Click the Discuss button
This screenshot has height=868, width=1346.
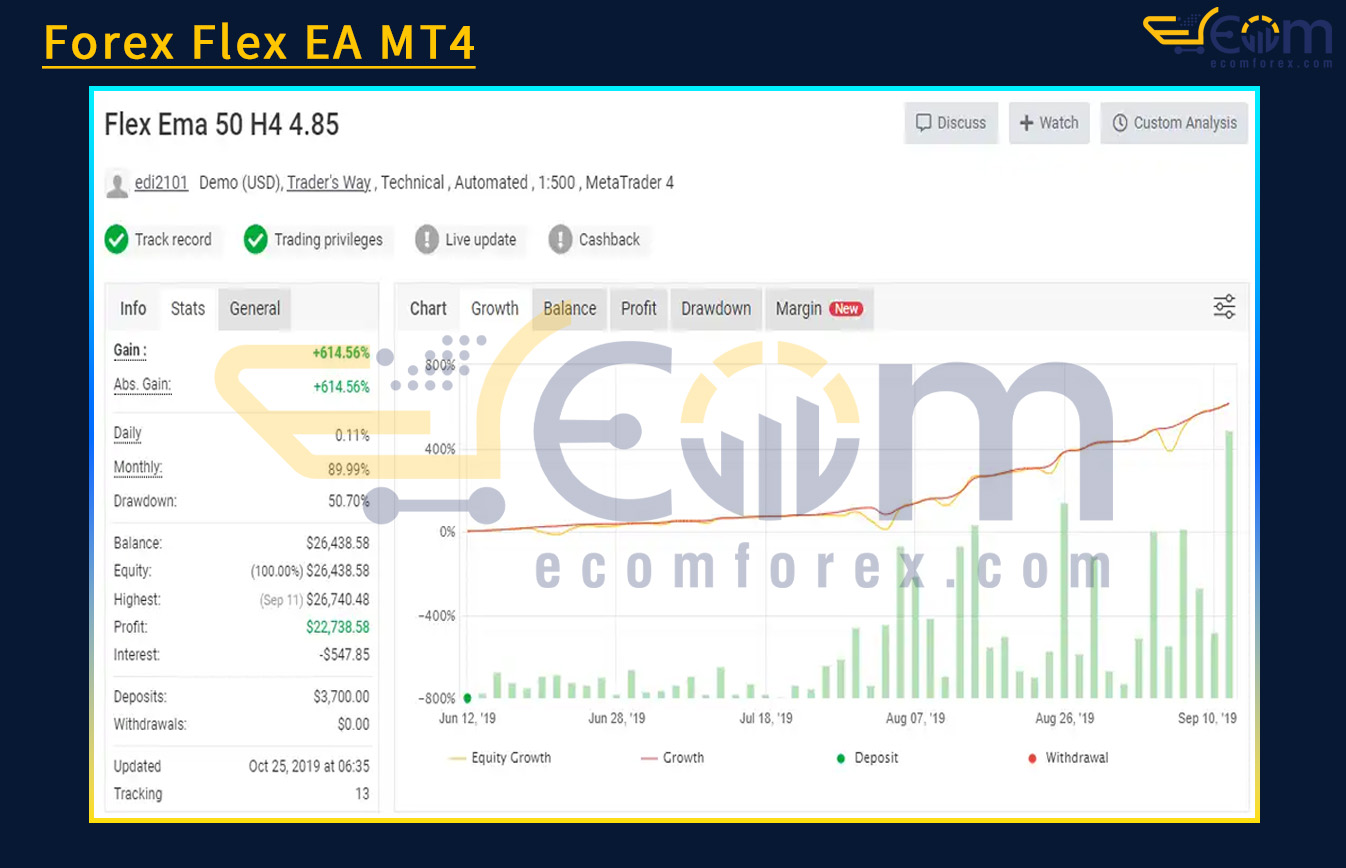(x=951, y=123)
